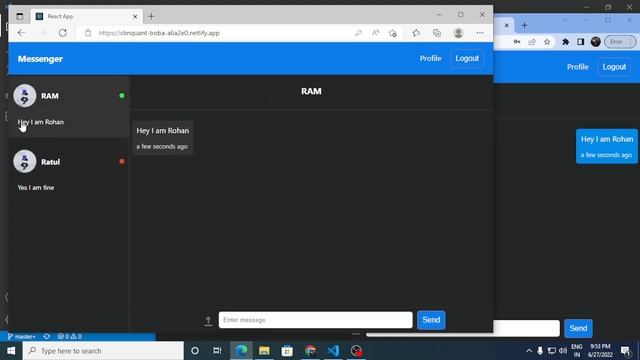
Task: Click Send in background Chrome window
Action: pos(578,328)
